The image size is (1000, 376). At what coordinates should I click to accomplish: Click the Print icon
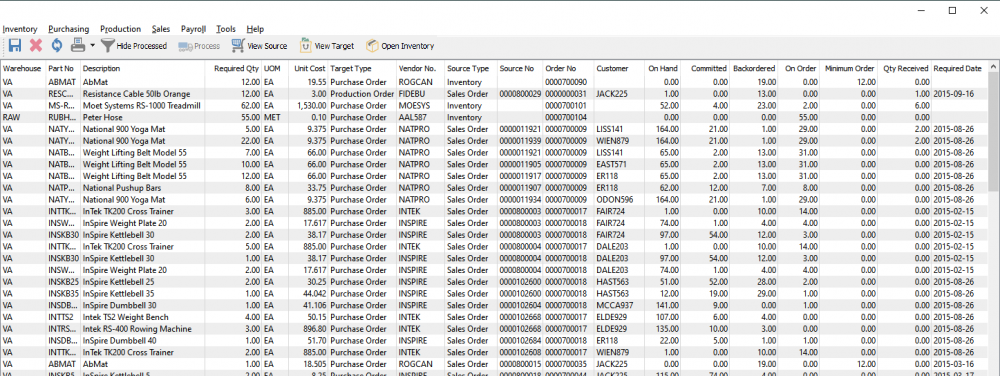(x=78, y=45)
